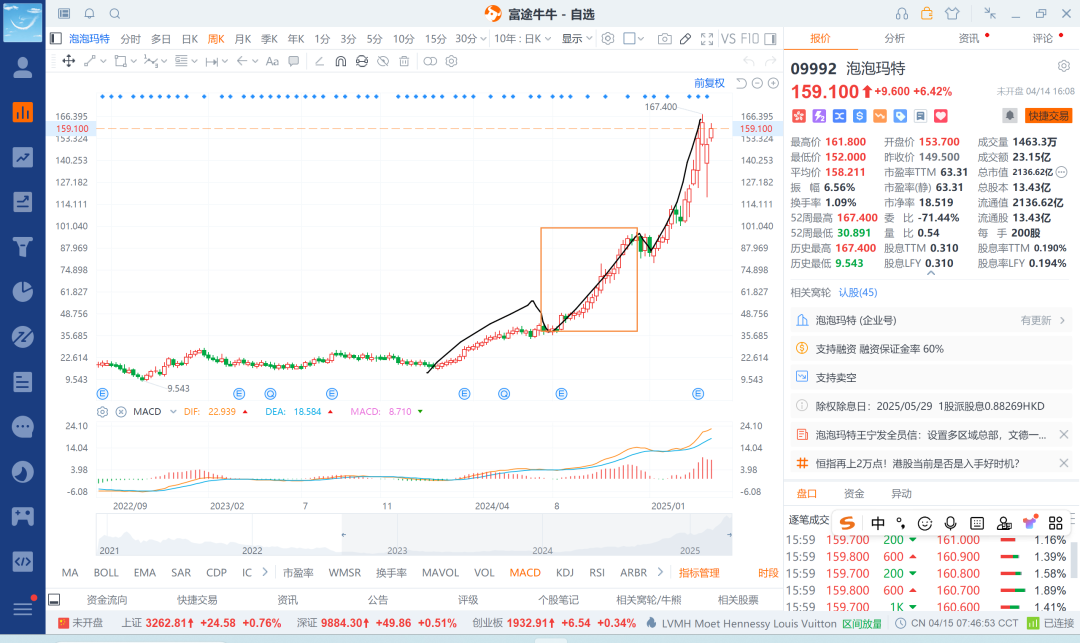The image size is (1080, 643).
Task: Click the price alert bell button
Action: pos(1009,116)
